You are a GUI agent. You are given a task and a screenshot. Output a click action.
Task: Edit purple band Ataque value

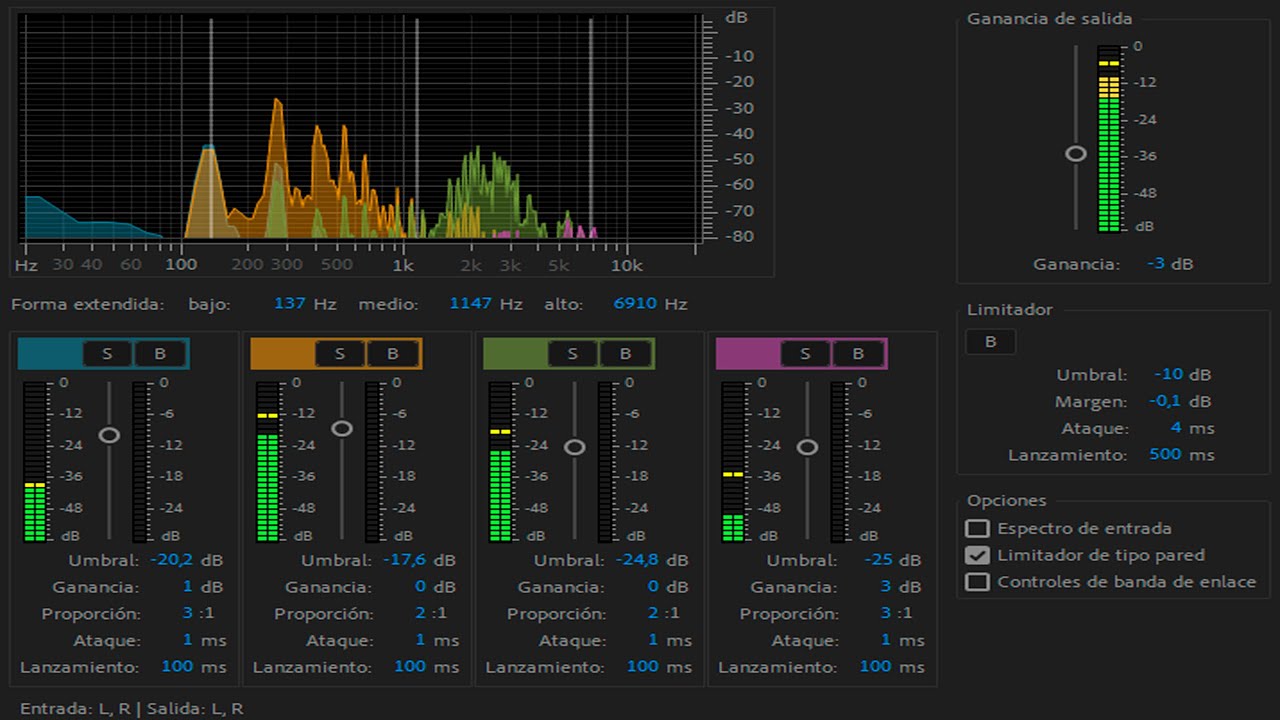[x=886, y=640]
